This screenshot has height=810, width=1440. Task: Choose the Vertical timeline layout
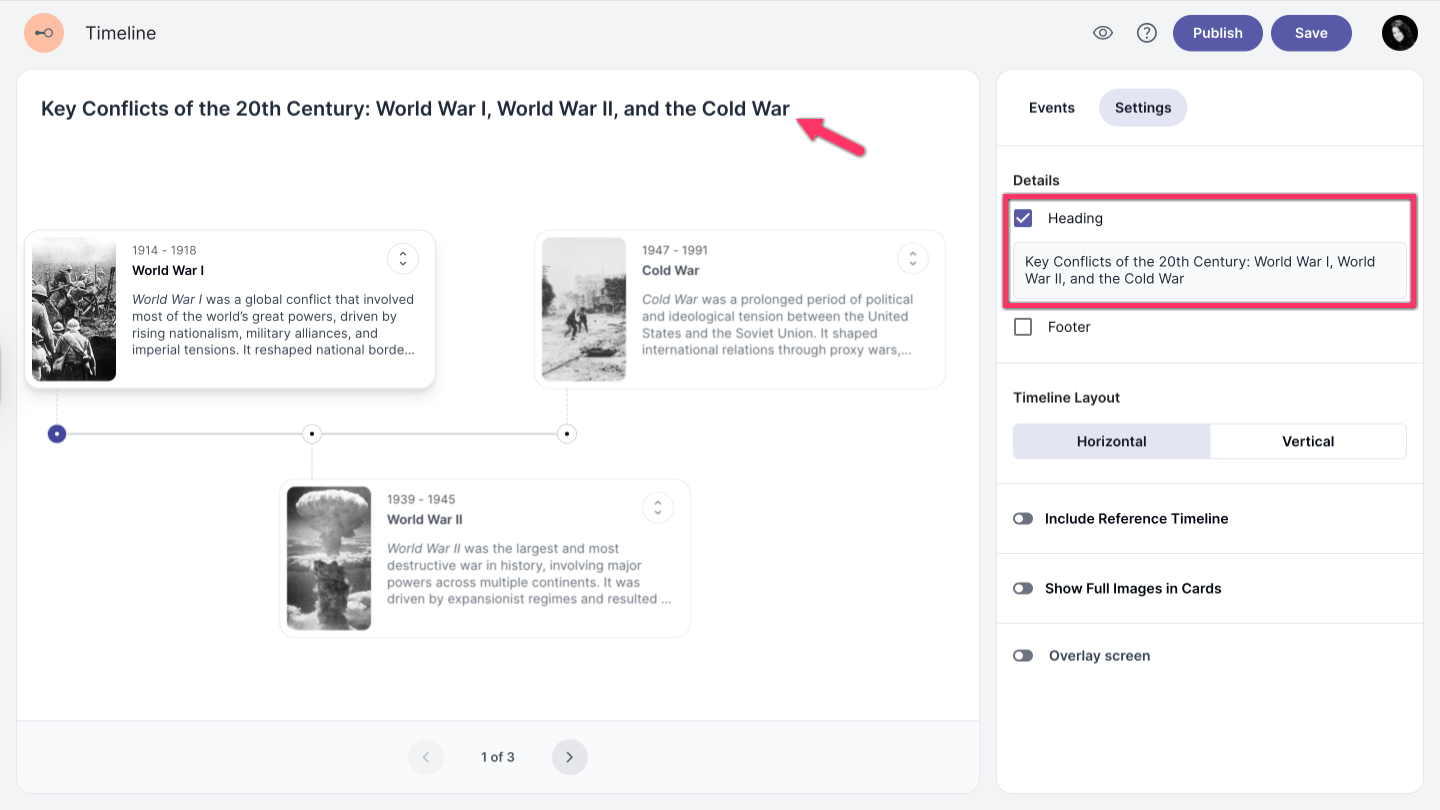point(1308,441)
